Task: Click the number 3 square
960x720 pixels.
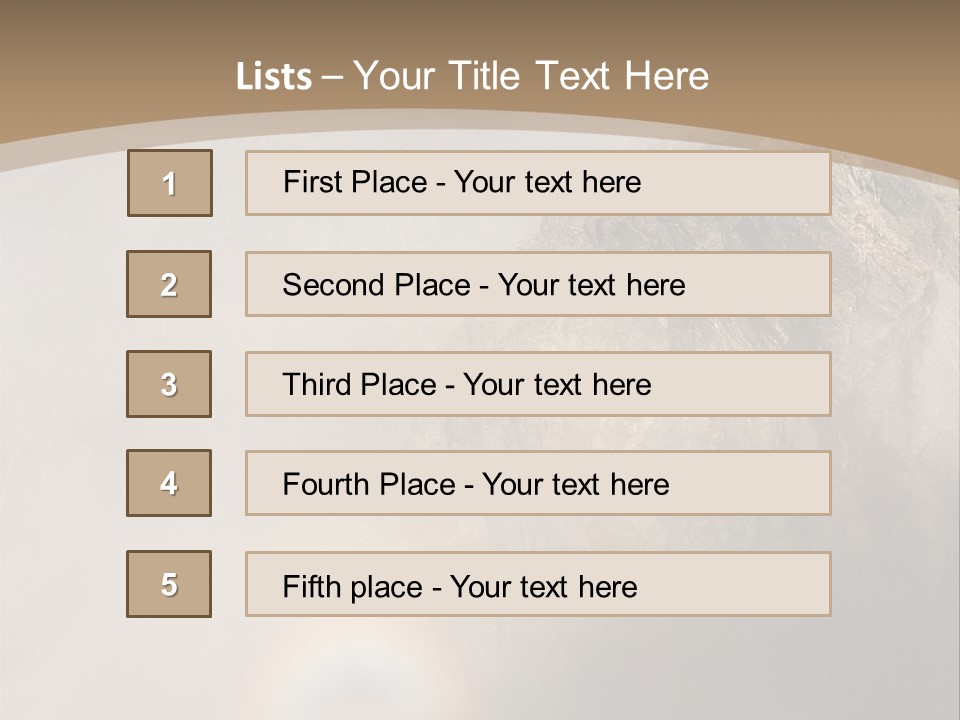Action: [169, 384]
